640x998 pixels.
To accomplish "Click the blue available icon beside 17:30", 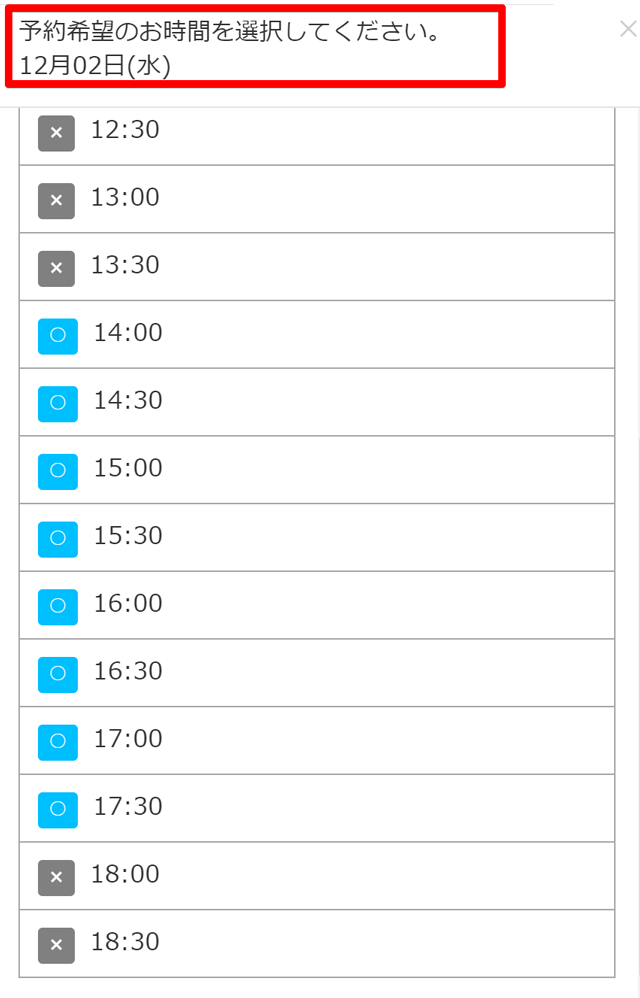I will pyautogui.click(x=57, y=809).
